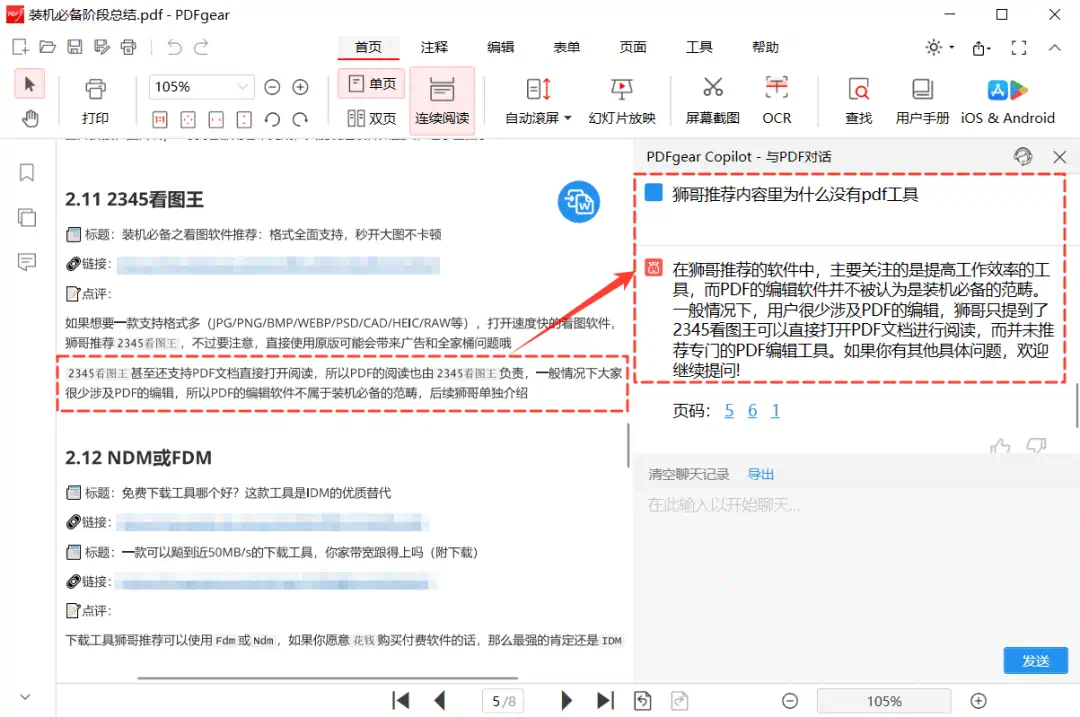Click 导出 export link
The image size is (1080, 717).
[760, 474]
